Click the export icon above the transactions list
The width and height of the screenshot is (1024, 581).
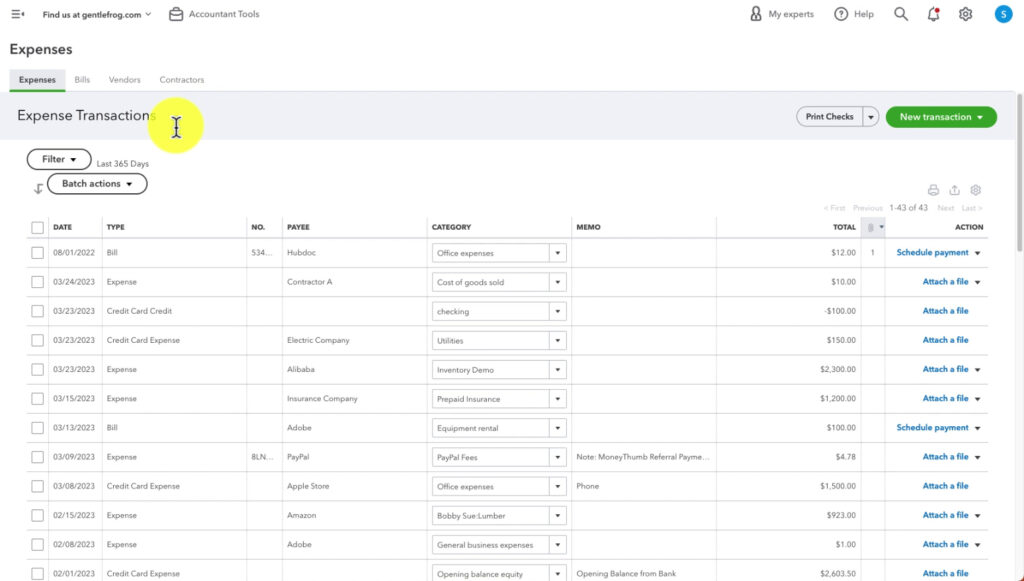954,189
